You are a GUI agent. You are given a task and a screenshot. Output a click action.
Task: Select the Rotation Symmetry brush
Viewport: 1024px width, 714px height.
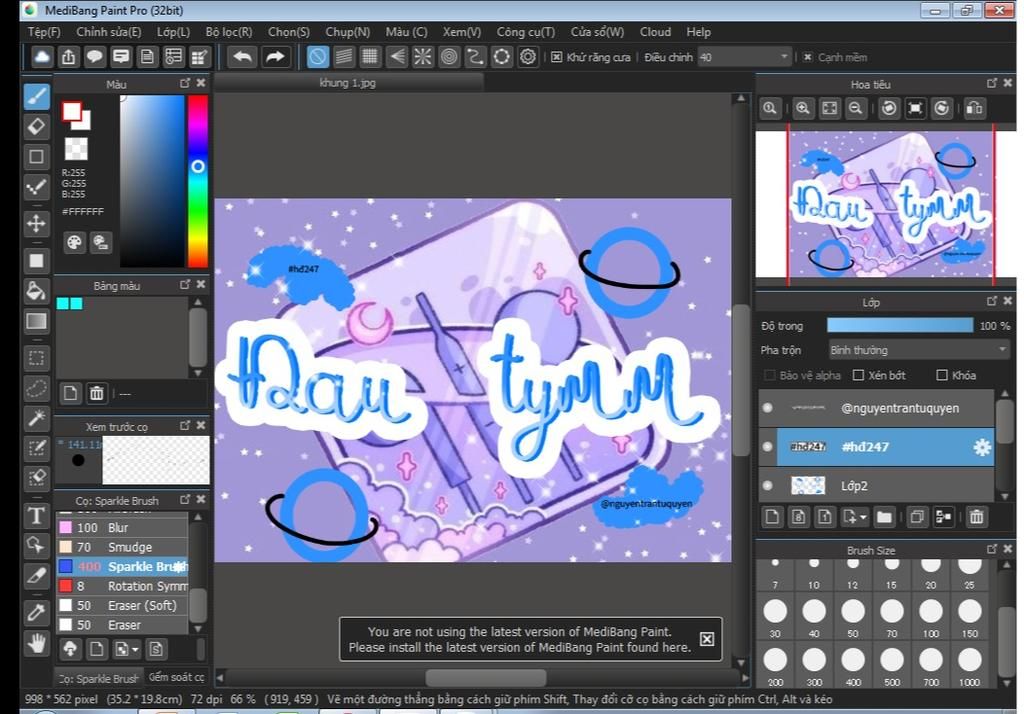pos(123,586)
